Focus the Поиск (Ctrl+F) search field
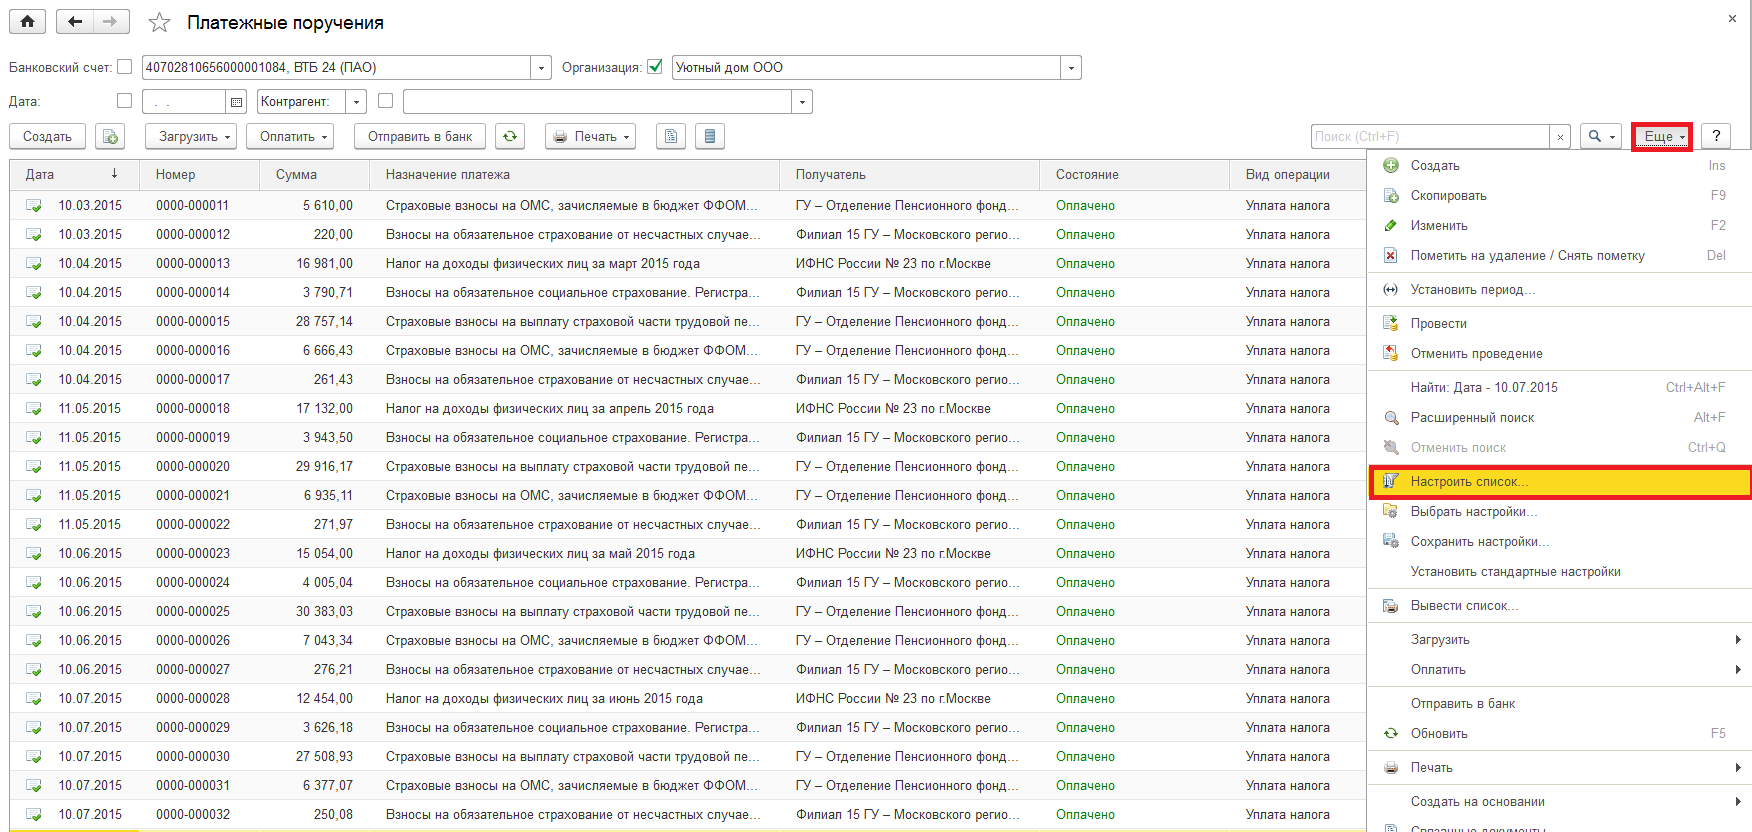Image resolution: width=1752 pixels, height=832 pixels. point(1430,137)
